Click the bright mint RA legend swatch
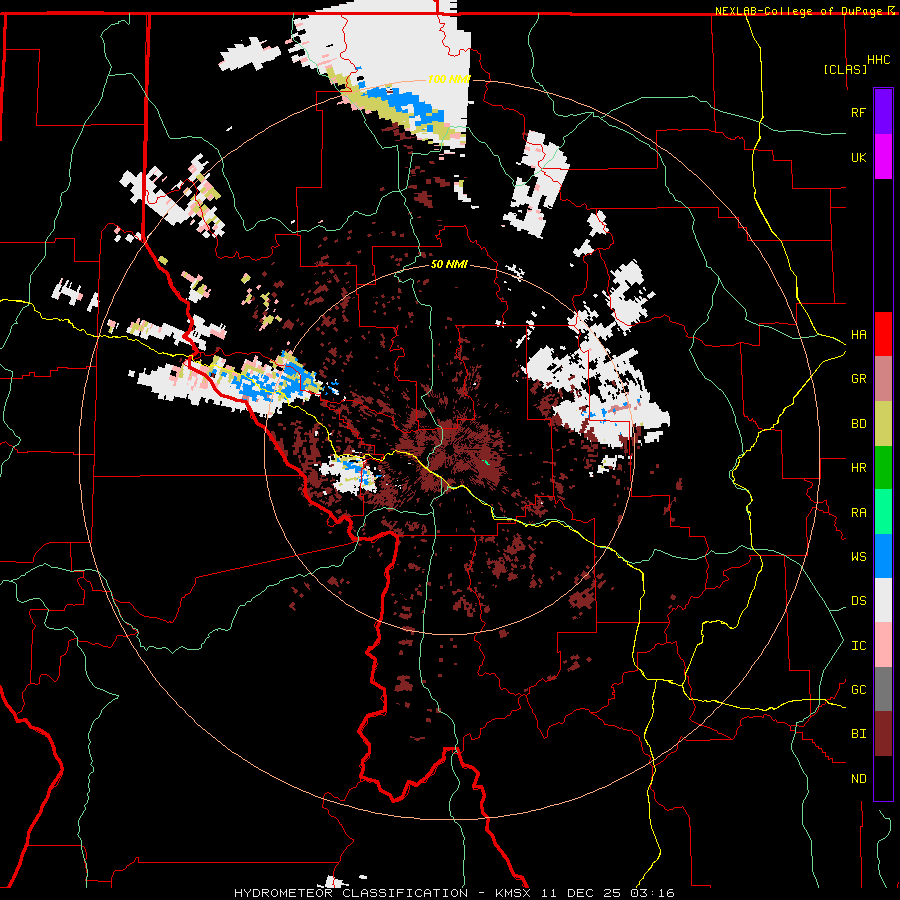This screenshot has height=900, width=900. click(x=883, y=512)
